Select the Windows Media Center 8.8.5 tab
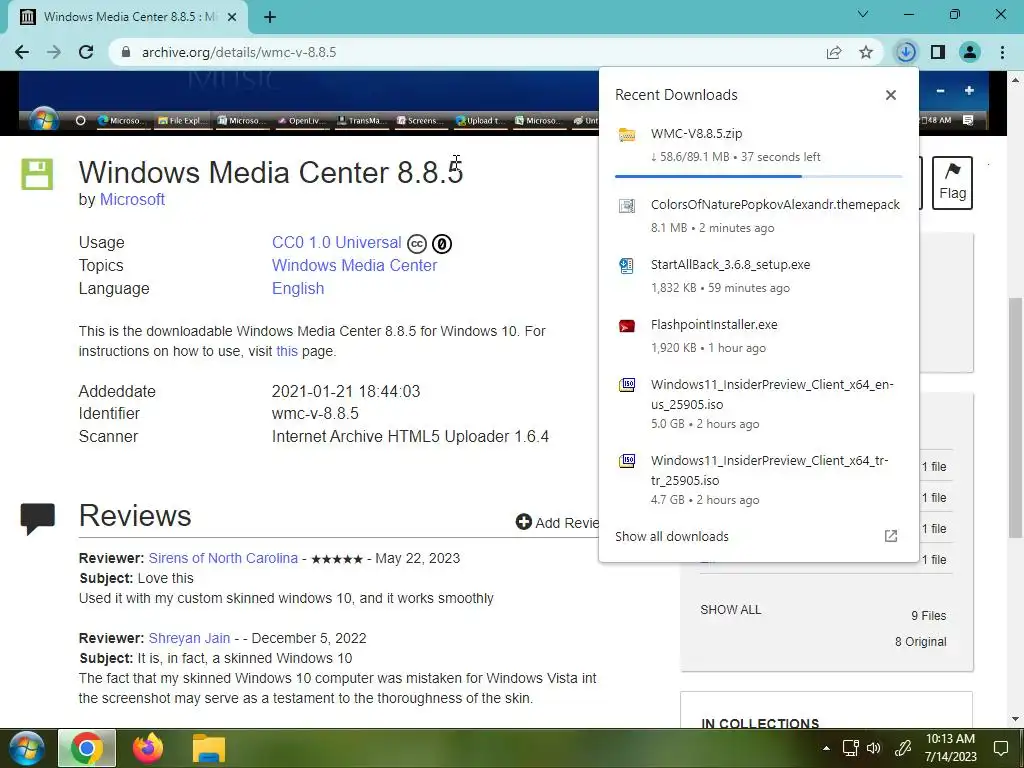 point(127,17)
